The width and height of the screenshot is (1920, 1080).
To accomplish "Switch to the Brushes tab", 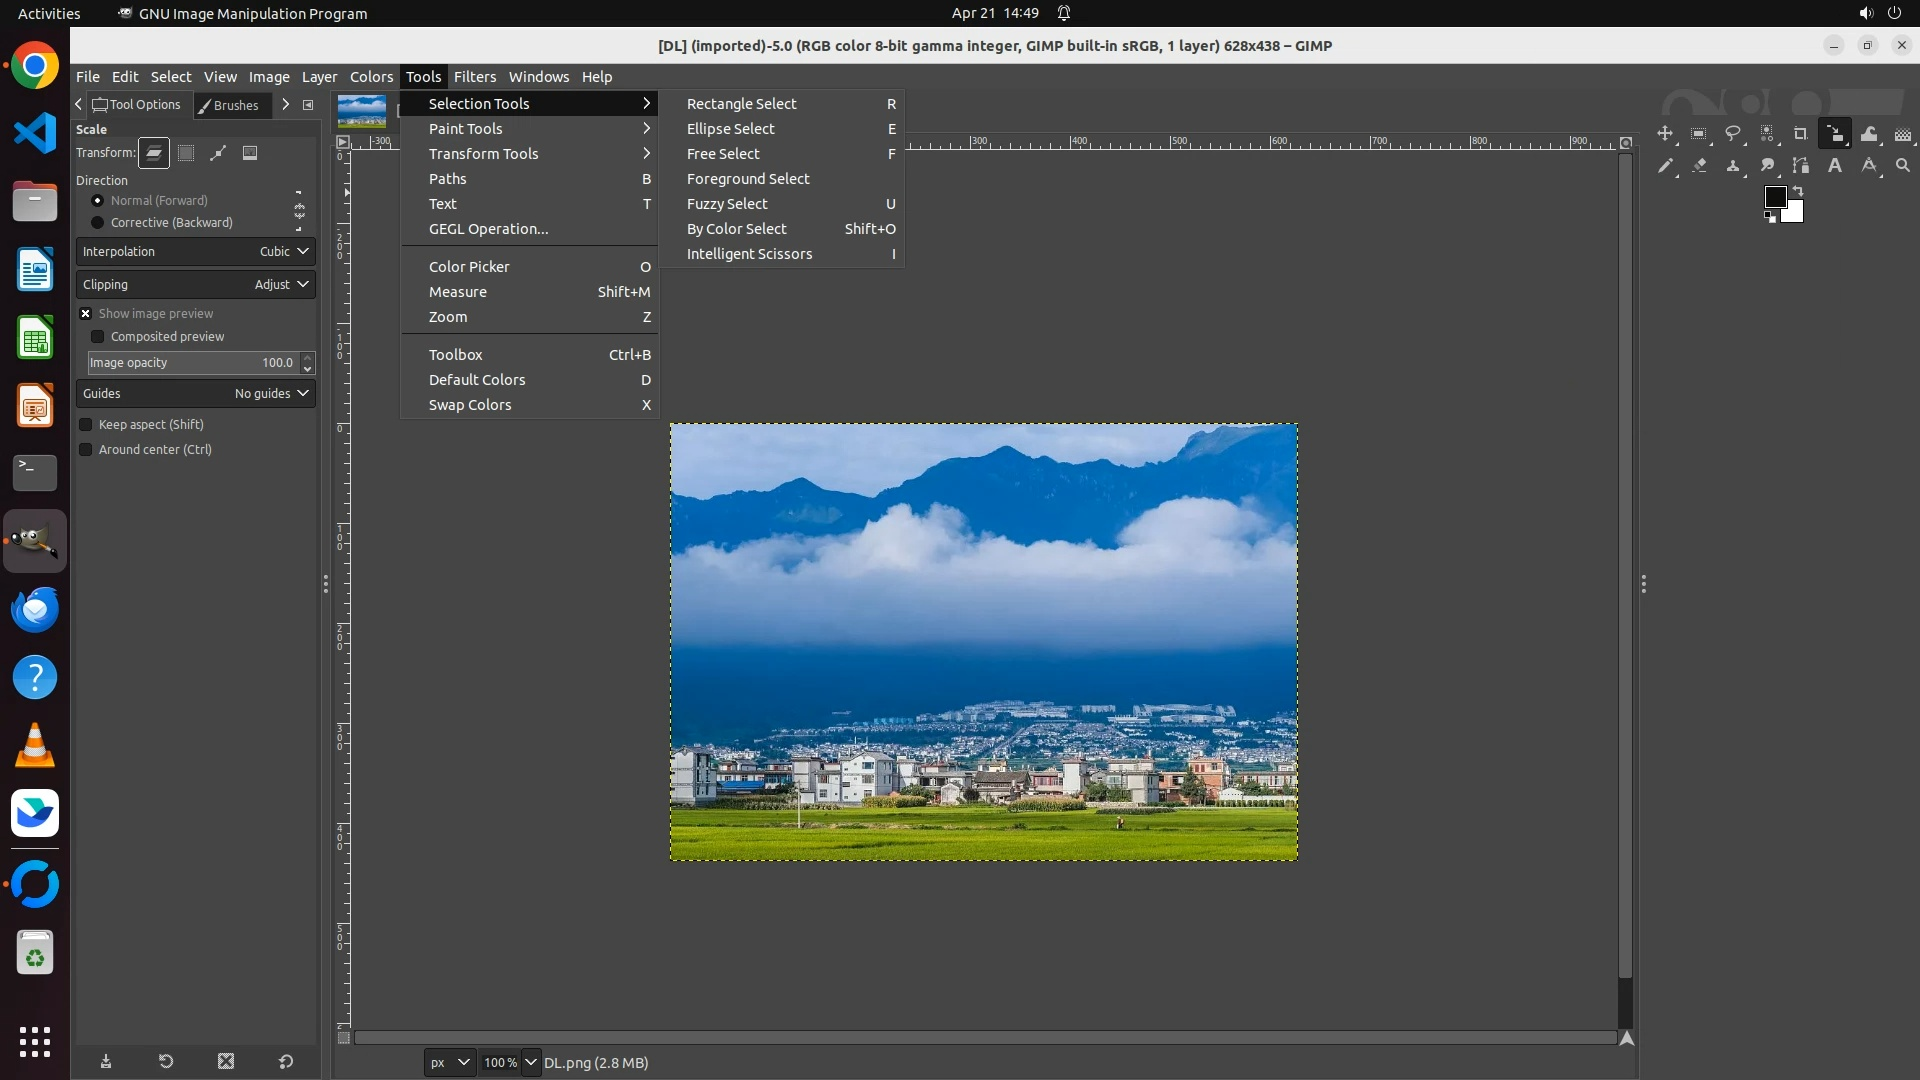I will [x=230, y=105].
